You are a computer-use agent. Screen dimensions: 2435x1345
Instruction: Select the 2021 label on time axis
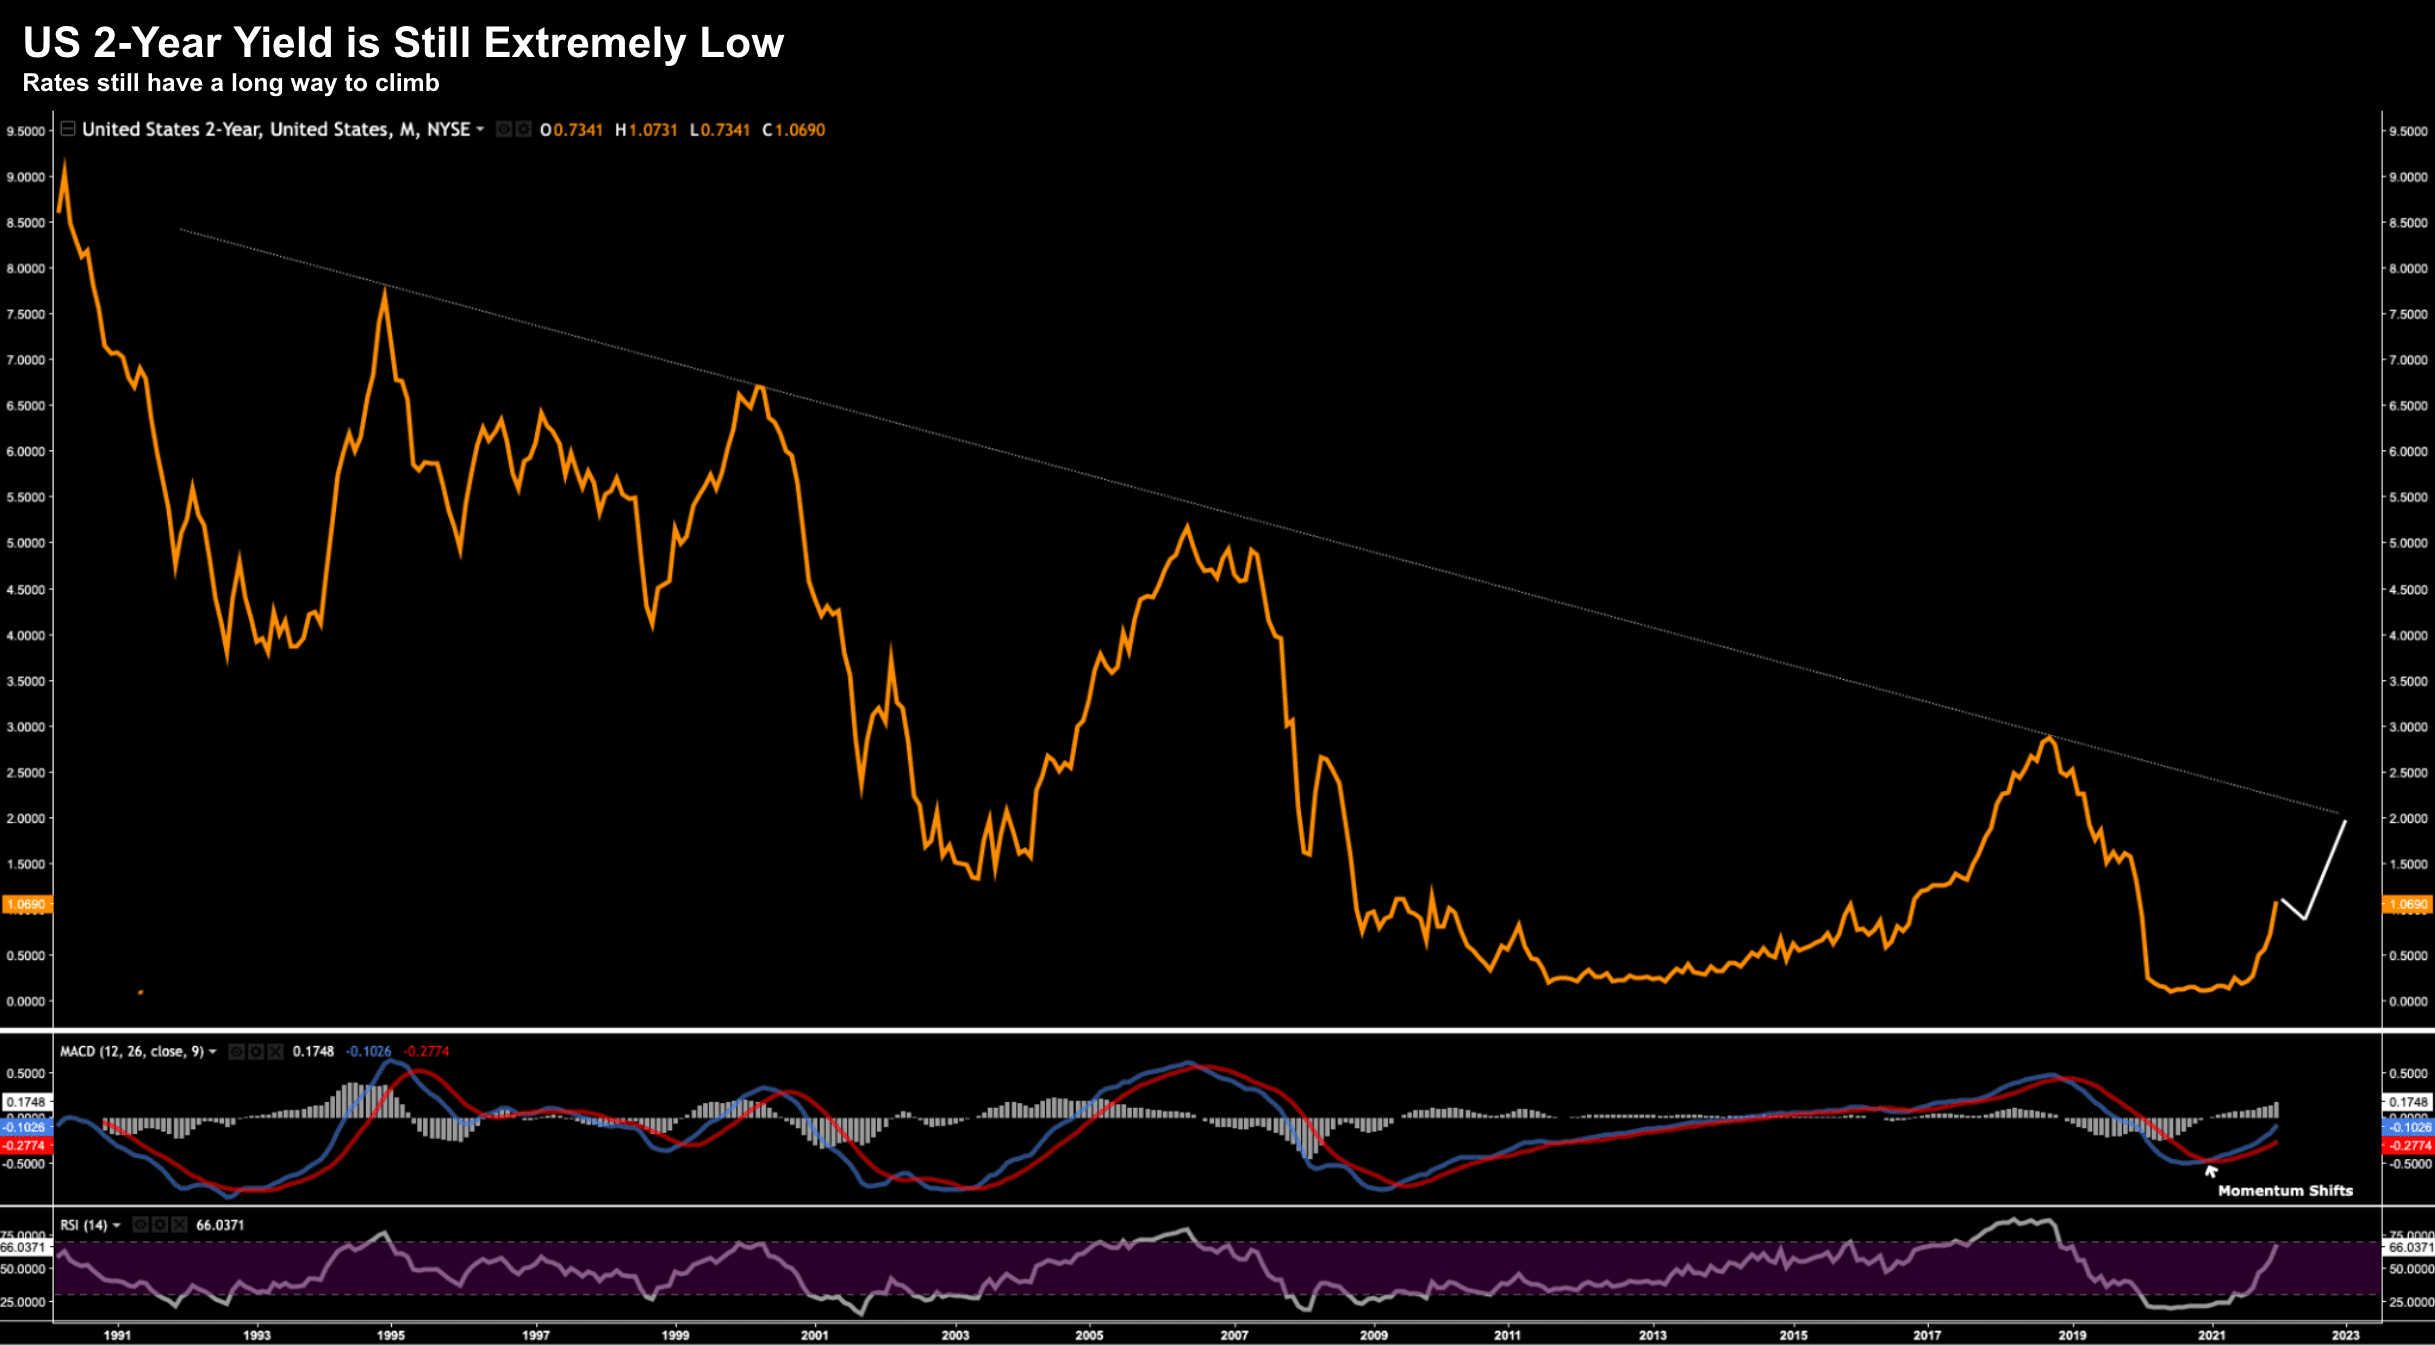(2211, 1335)
